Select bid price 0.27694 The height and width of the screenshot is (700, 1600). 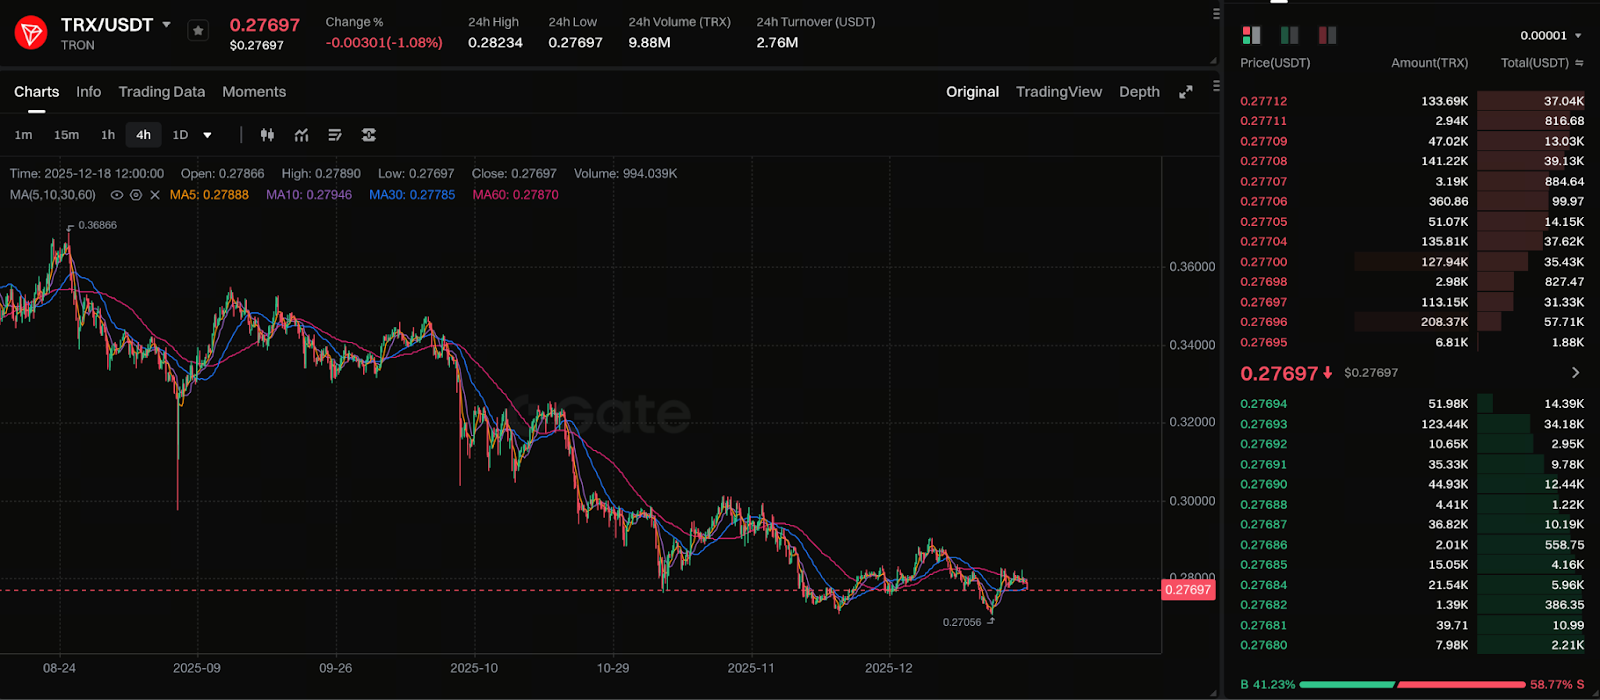pos(1264,404)
